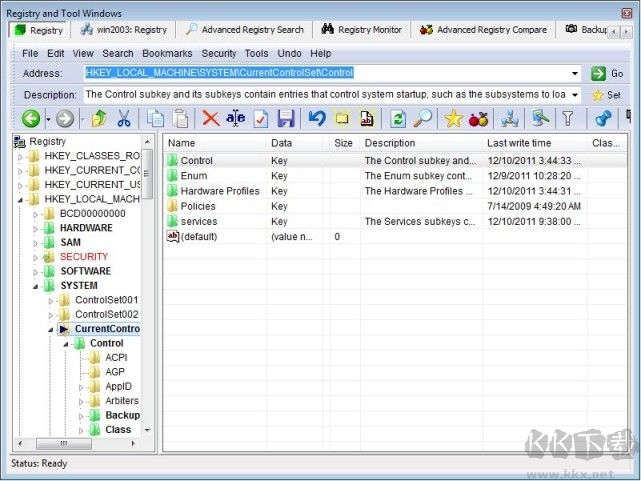Click the document with checkmark icon

[x=261, y=119]
